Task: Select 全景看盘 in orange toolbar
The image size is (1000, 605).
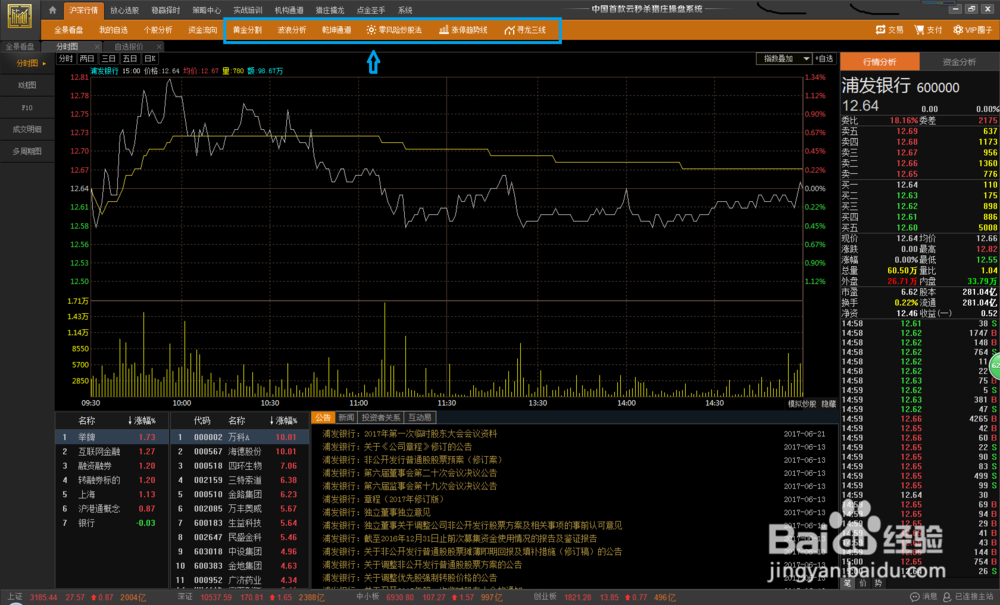Action: (68, 30)
